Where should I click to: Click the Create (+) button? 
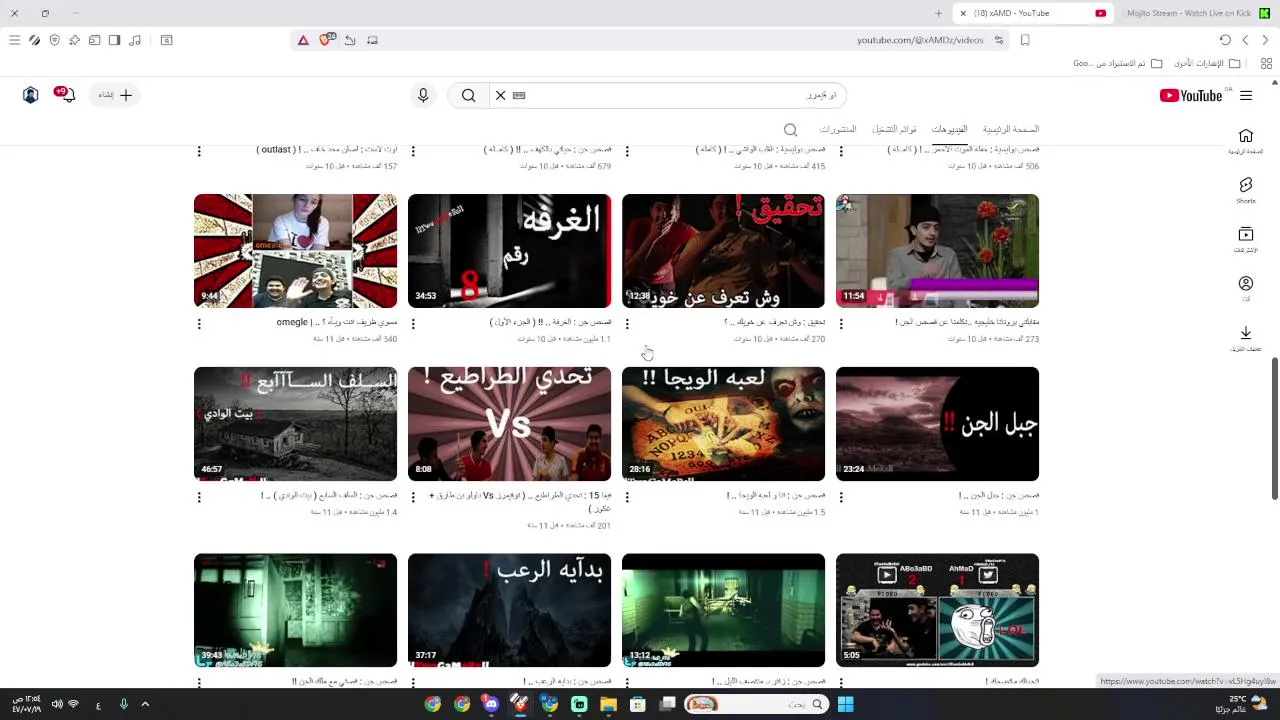point(115,95)
